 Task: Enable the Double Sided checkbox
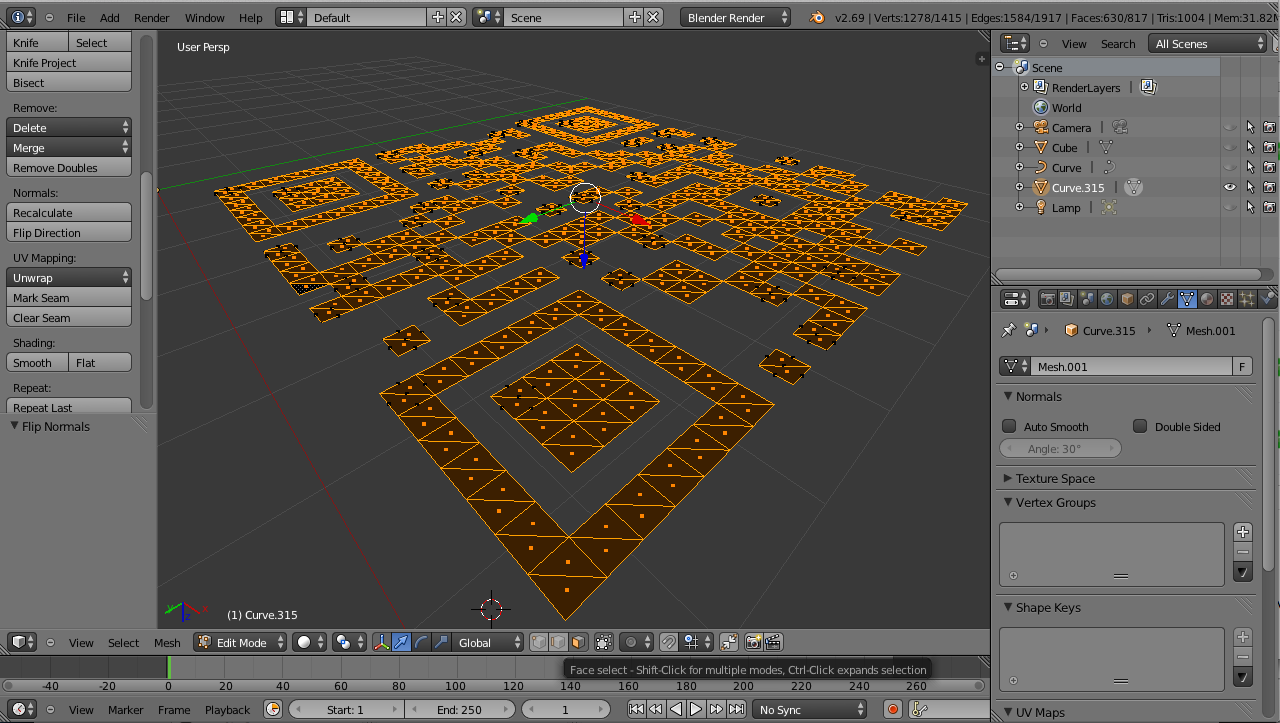(x=1139, y=426)
